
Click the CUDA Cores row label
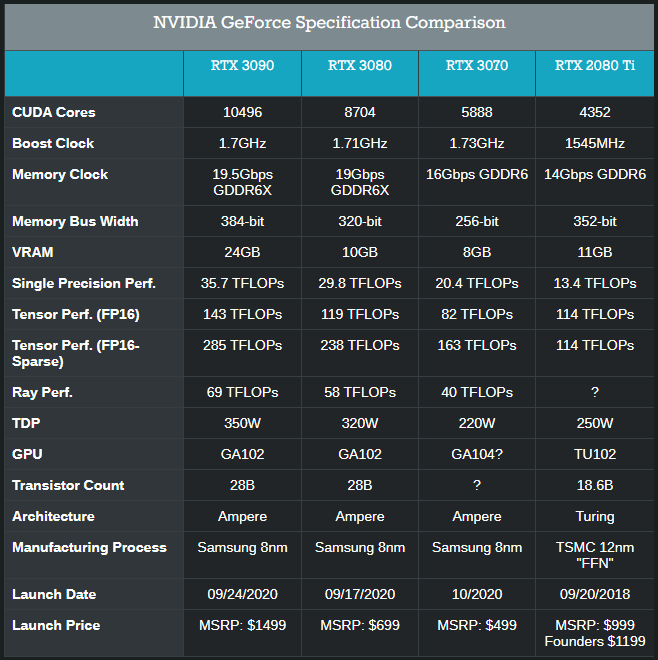pyautogui.click(x=54, y=112)
